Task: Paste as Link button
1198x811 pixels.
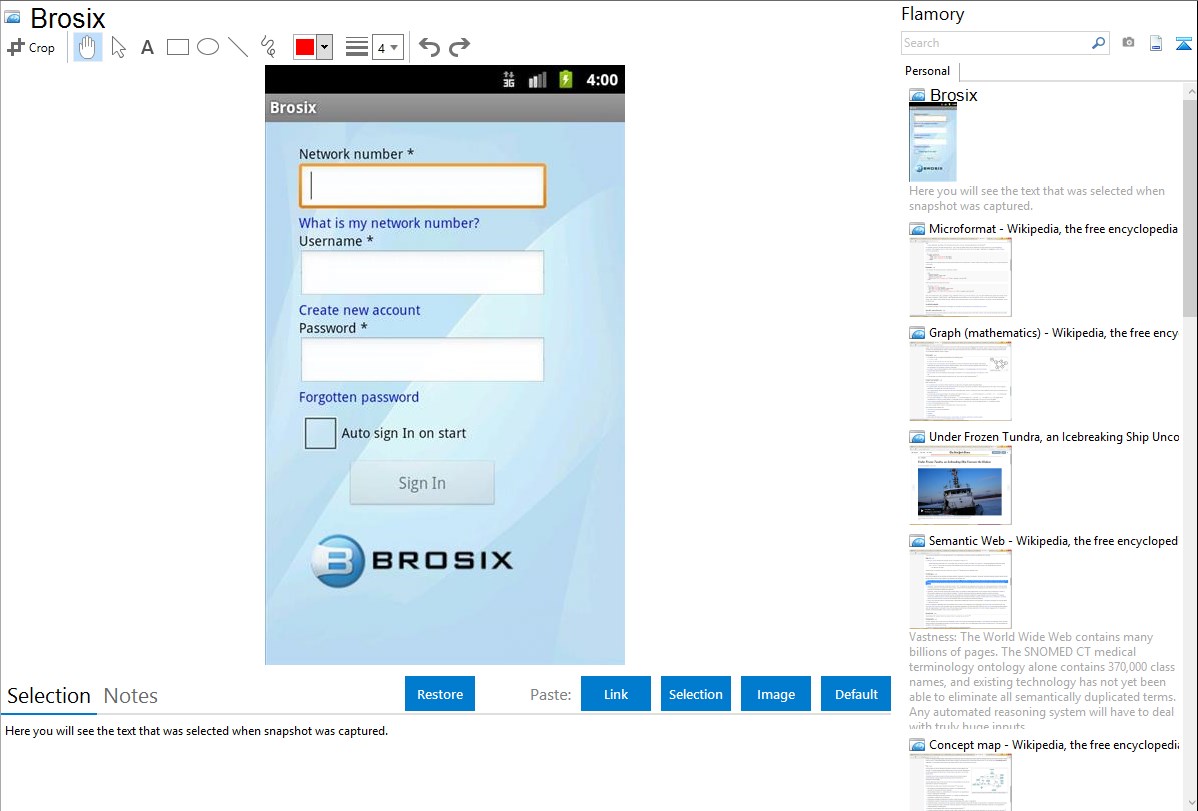Action: [616, 694]
